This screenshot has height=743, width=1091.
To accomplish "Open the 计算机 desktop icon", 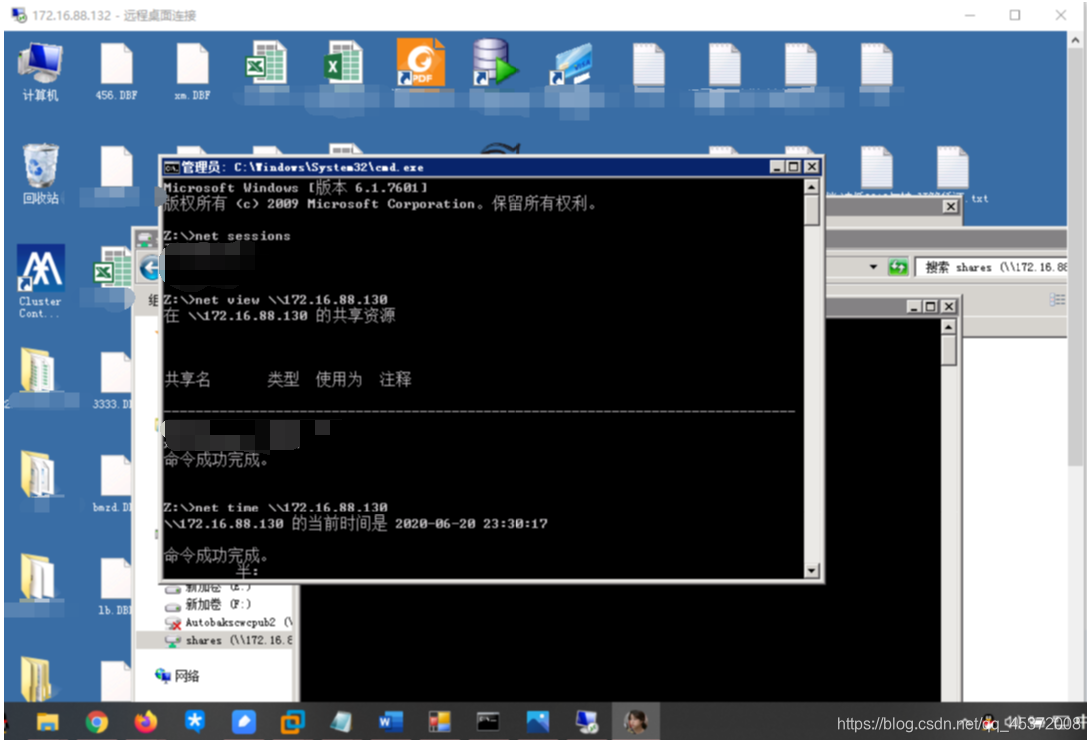I will click(40, 71).
